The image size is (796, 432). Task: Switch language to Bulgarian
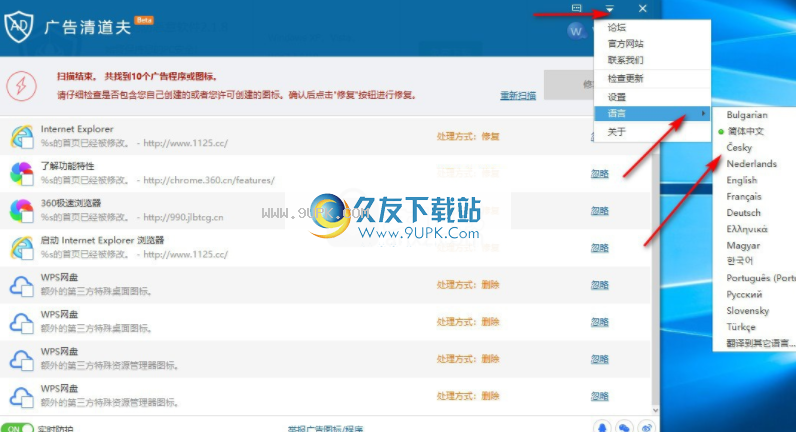point(747,115)
